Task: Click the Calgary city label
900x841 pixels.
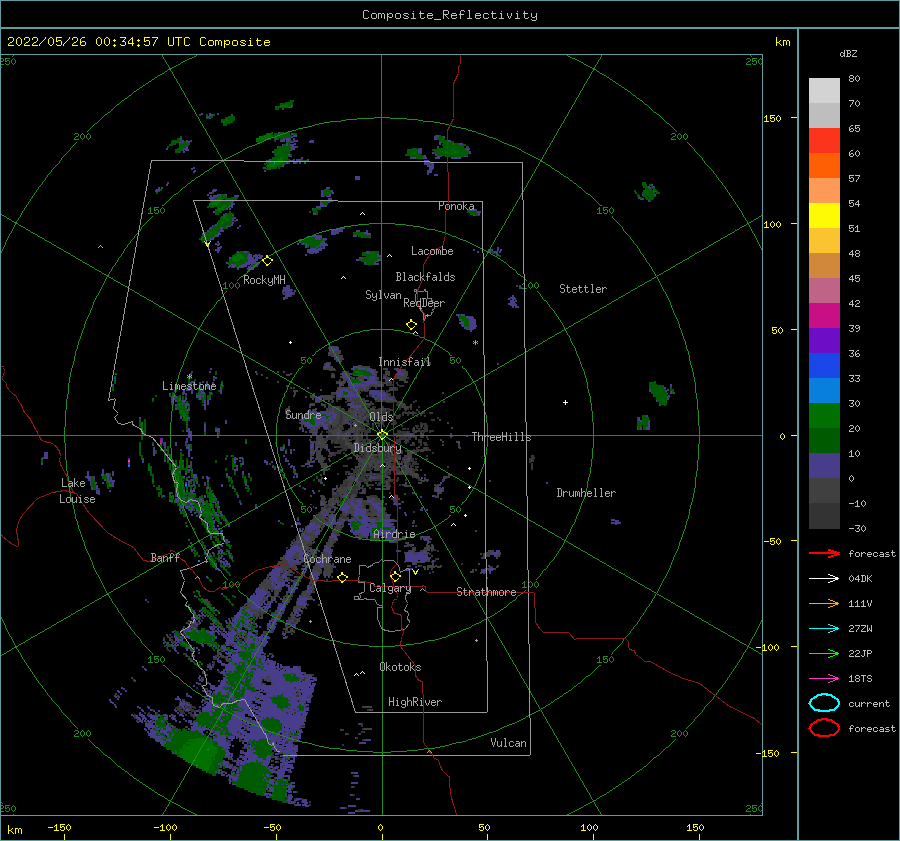Action: (x=390, y=588)
